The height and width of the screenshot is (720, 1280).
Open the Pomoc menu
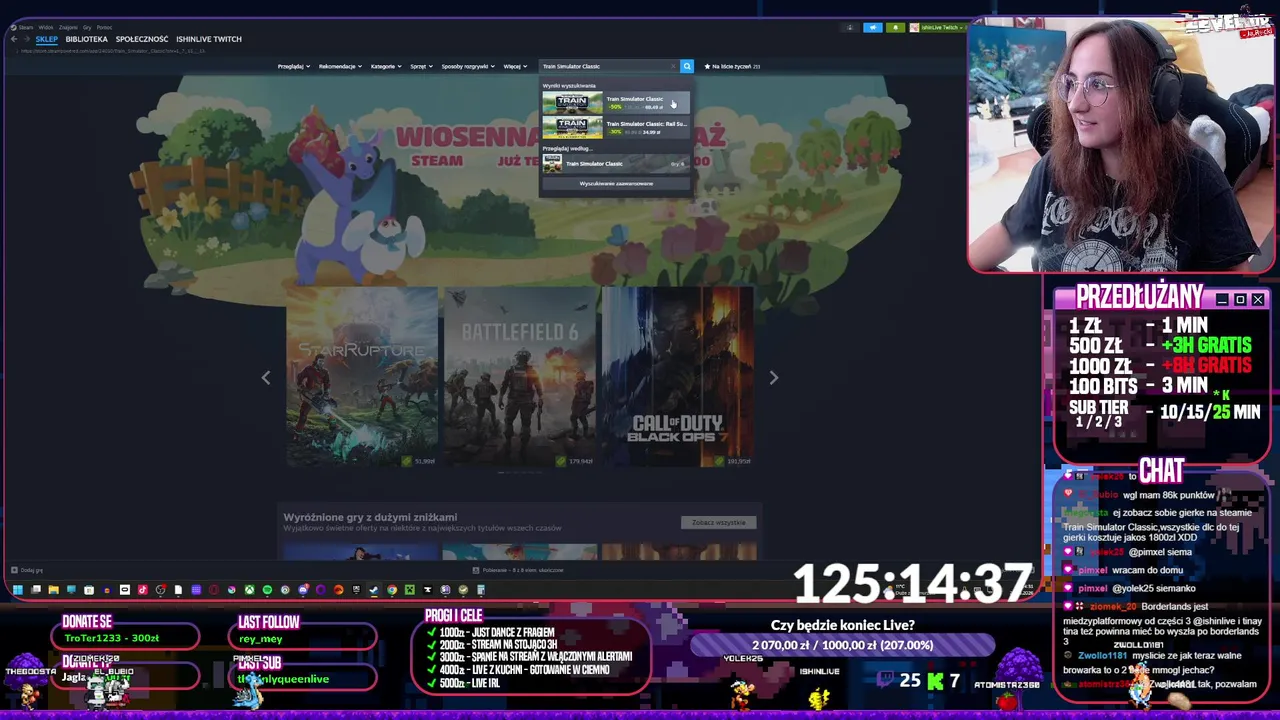click(104, 27)
